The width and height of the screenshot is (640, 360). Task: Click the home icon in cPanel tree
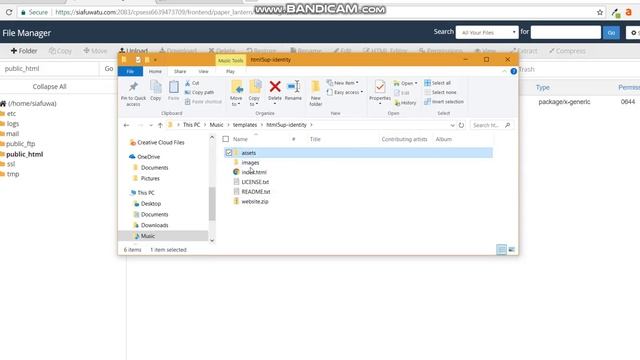pyautogui.click(x=3, y=104)
